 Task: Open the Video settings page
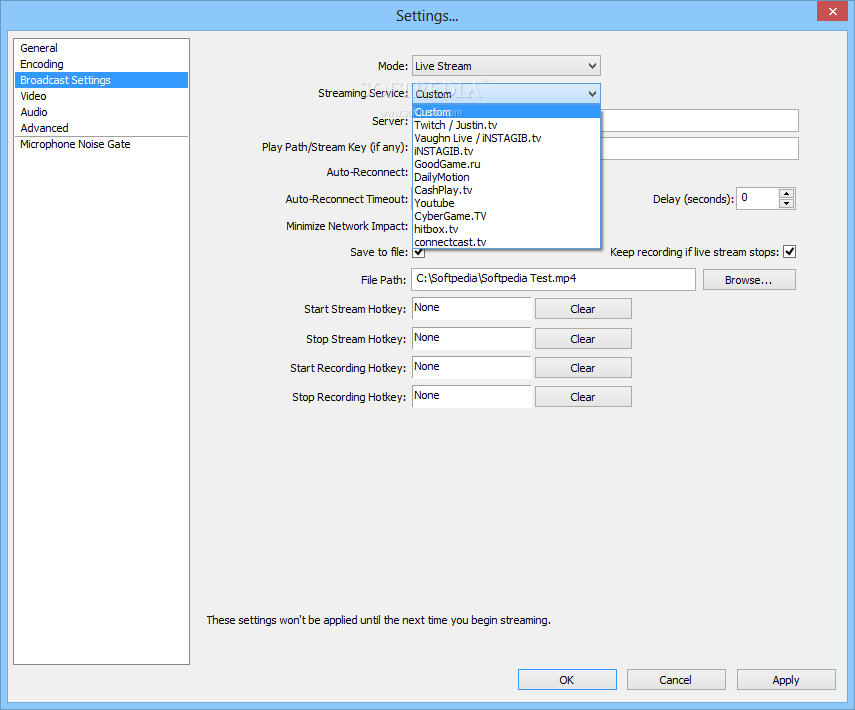pyautogui.click(x=101, y=96)
